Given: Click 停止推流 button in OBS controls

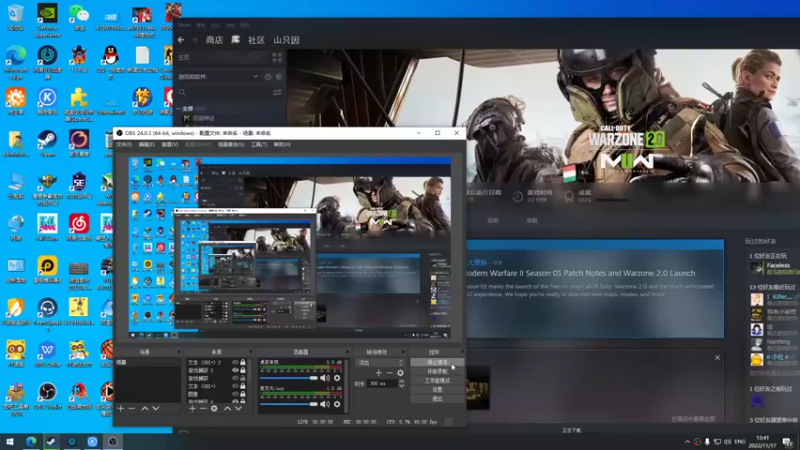Looking at the screenshot, I should (x=437, y=363).
